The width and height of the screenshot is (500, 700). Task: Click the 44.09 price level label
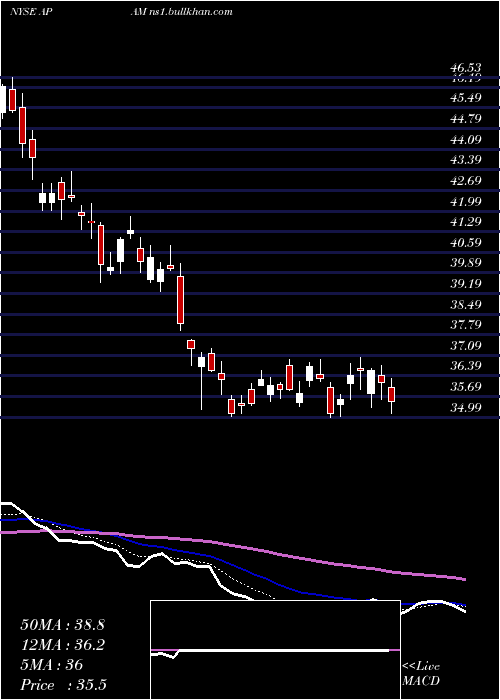click(x=466, y=140)
